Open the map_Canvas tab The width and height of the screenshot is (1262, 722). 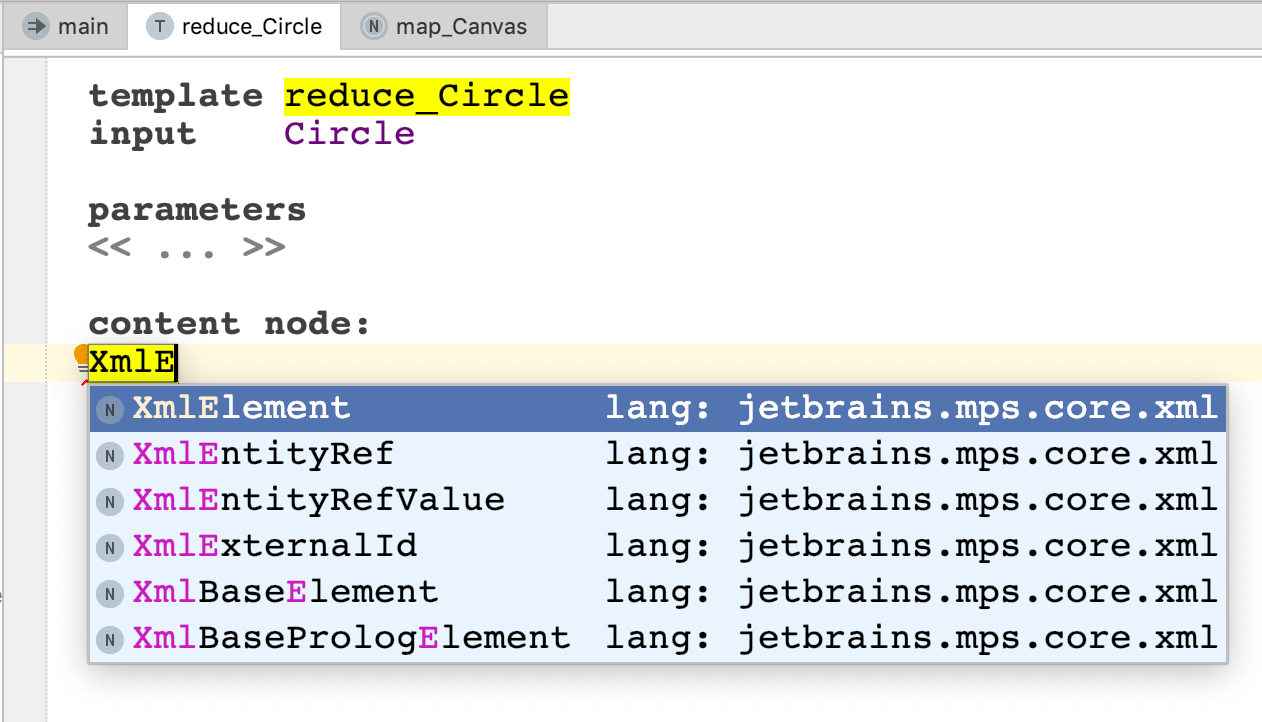click(x=444, y=26)
